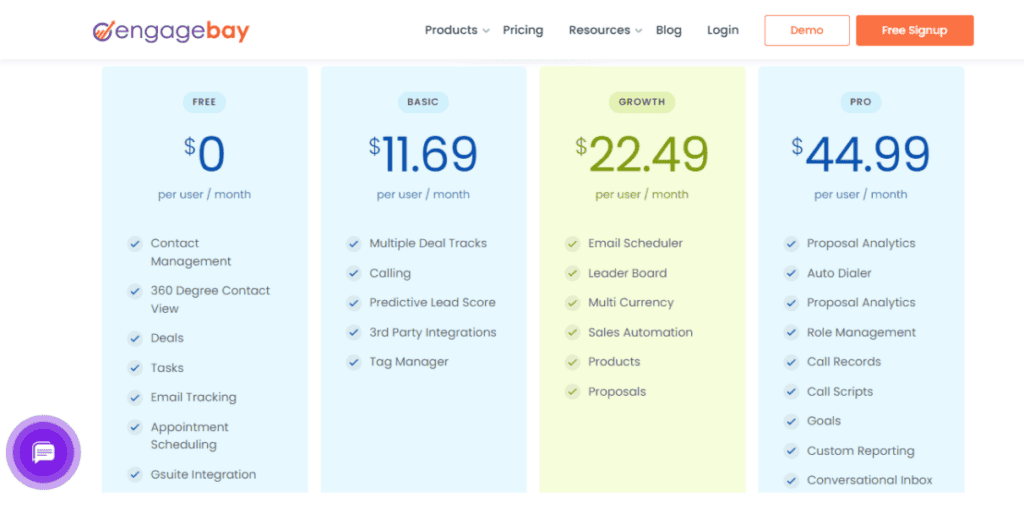
Task: Click checkmark icon beside 3rd Party Integrations
Action: [x=354, y=333]
